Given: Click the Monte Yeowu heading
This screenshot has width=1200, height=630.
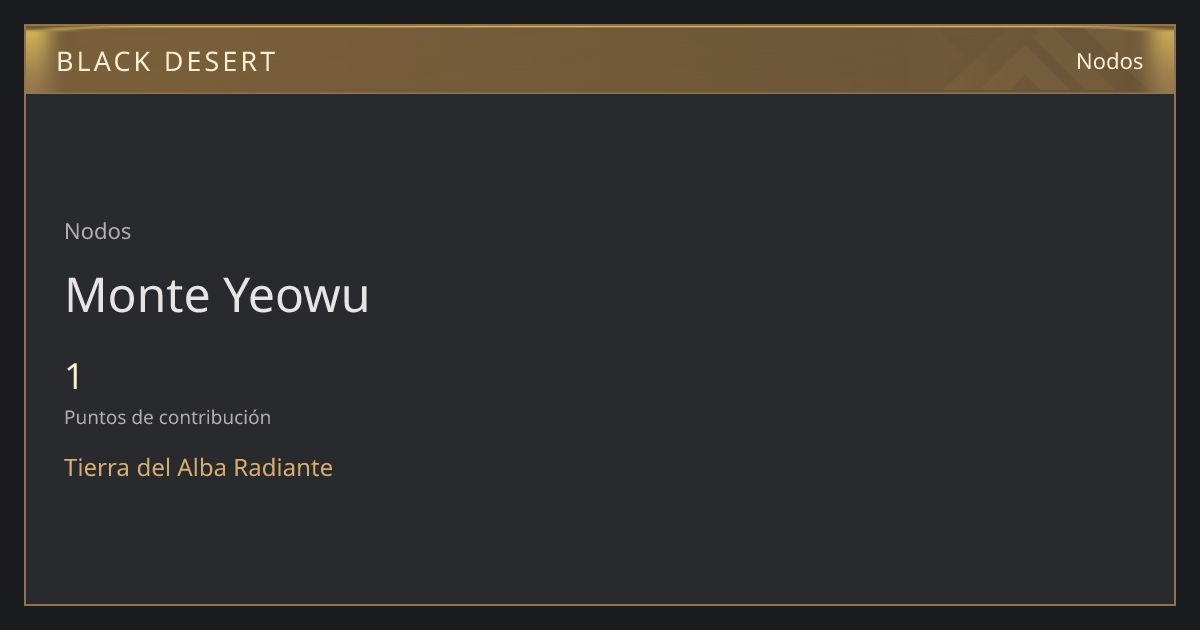Looking at the screenshot, I should (217, 296).
